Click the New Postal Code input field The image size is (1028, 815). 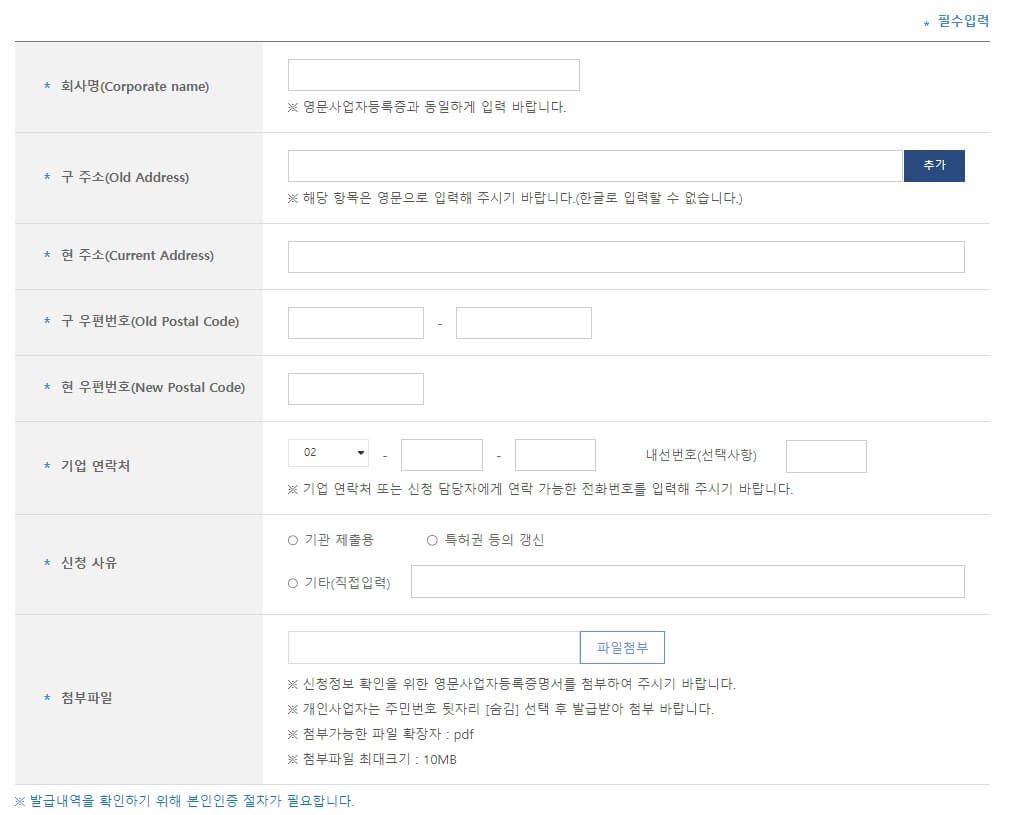[x=355, y=388]
